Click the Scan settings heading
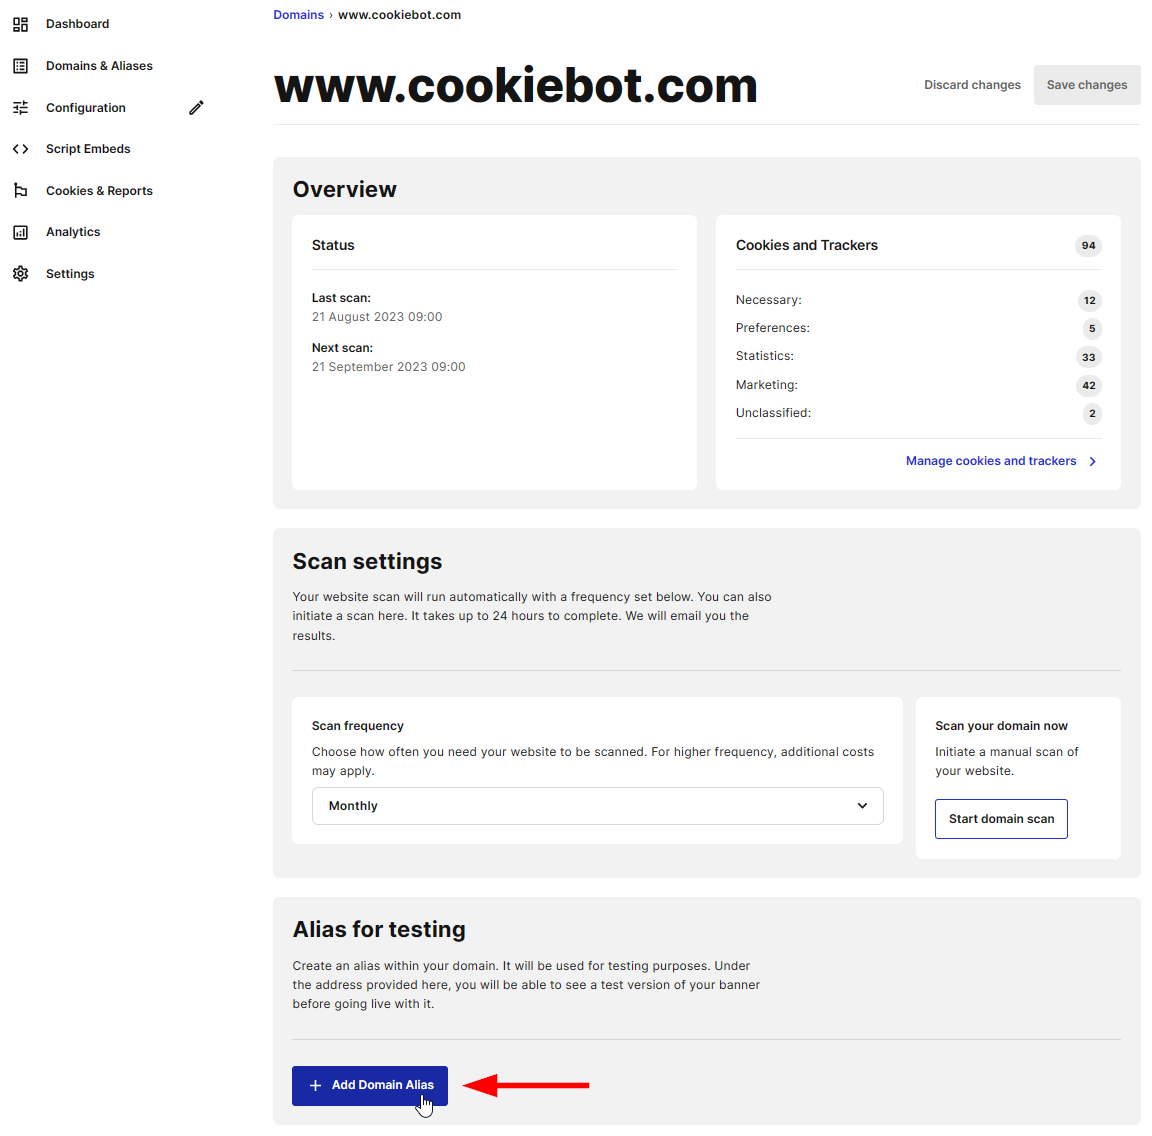 coord(367,562)
